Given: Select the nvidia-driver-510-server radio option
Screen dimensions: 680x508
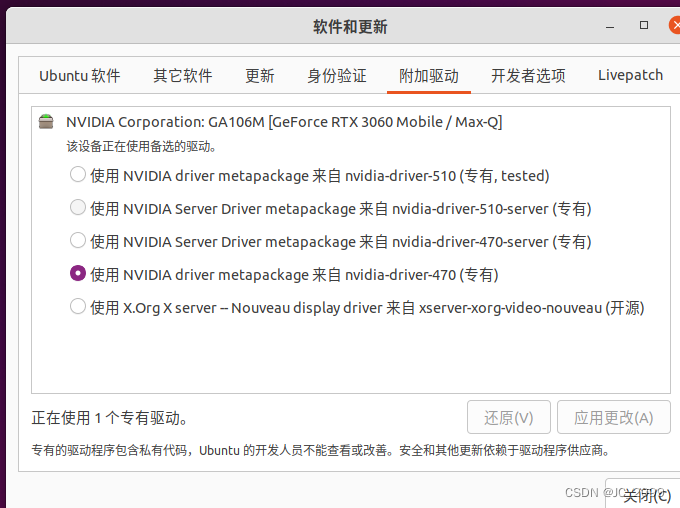Looking at the screenshot, I should click(78, 208).
